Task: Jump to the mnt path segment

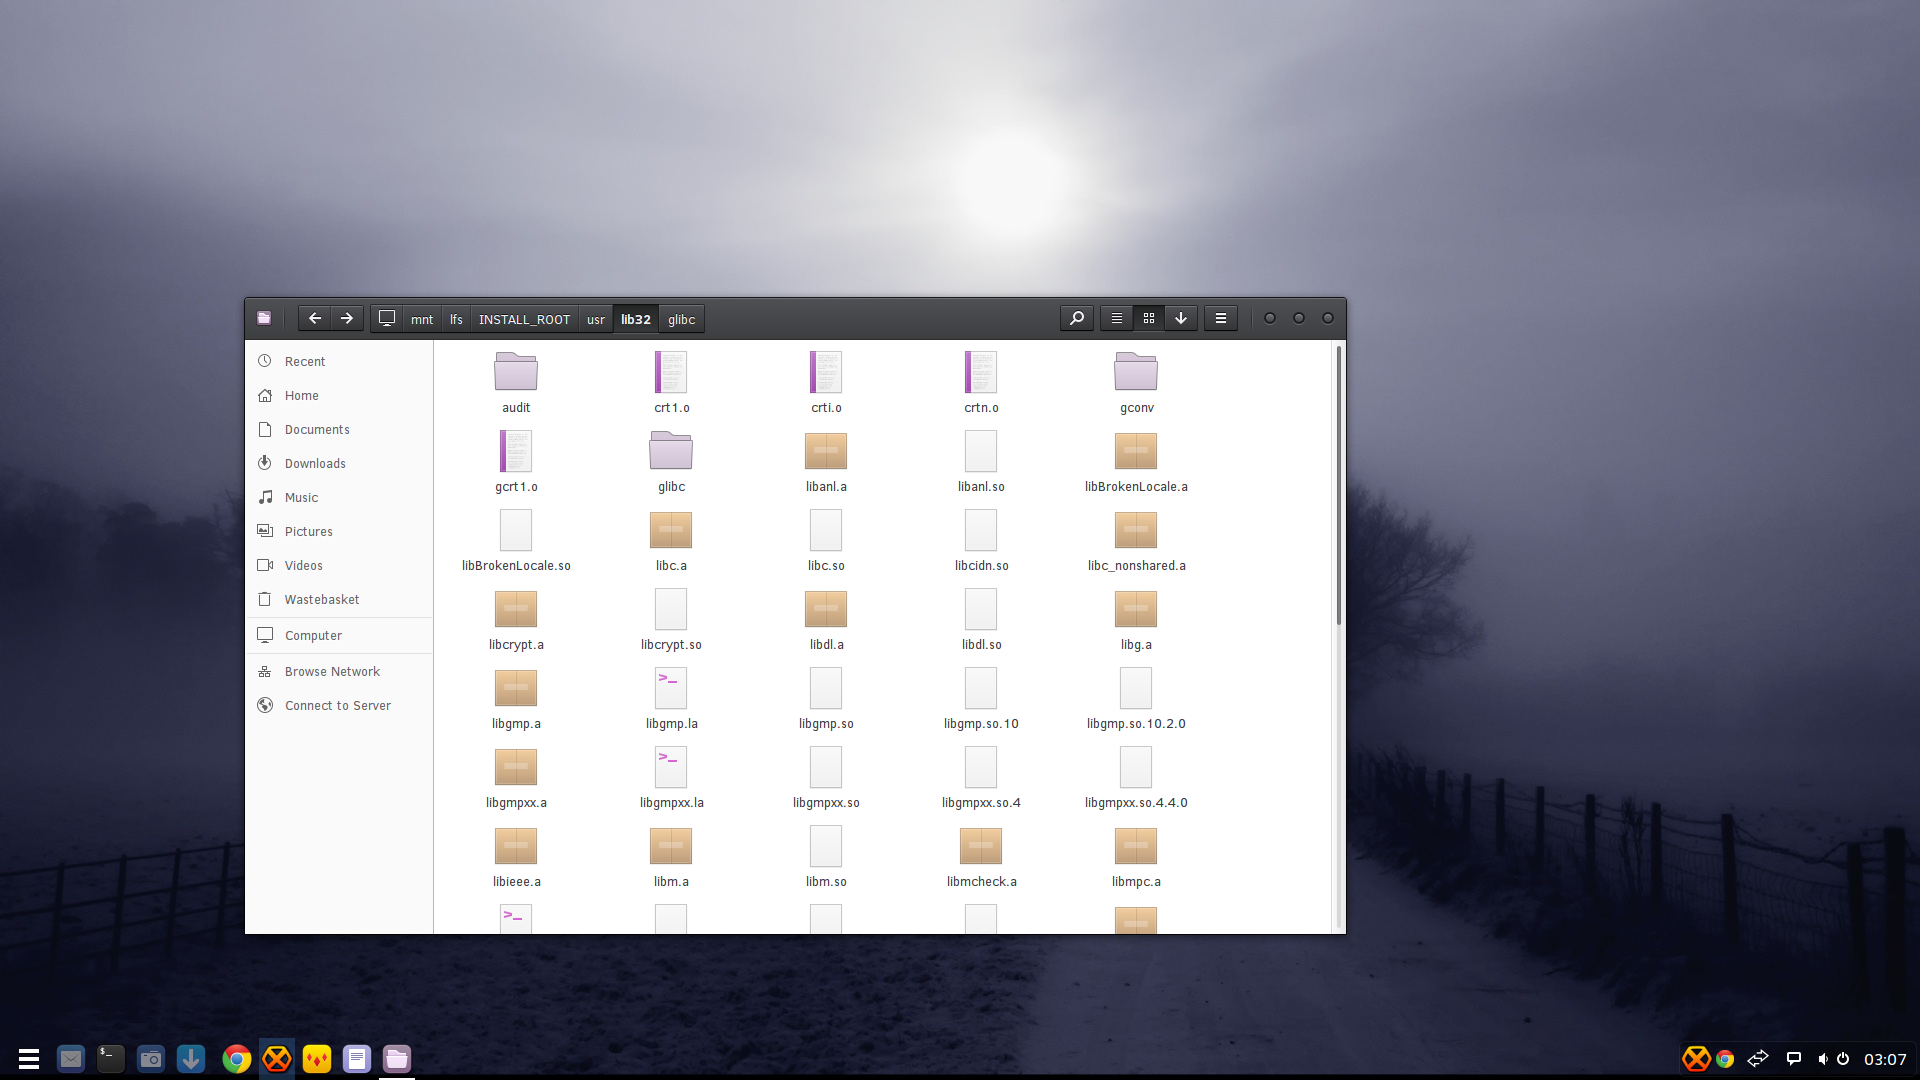Action: tap(422, 320)
